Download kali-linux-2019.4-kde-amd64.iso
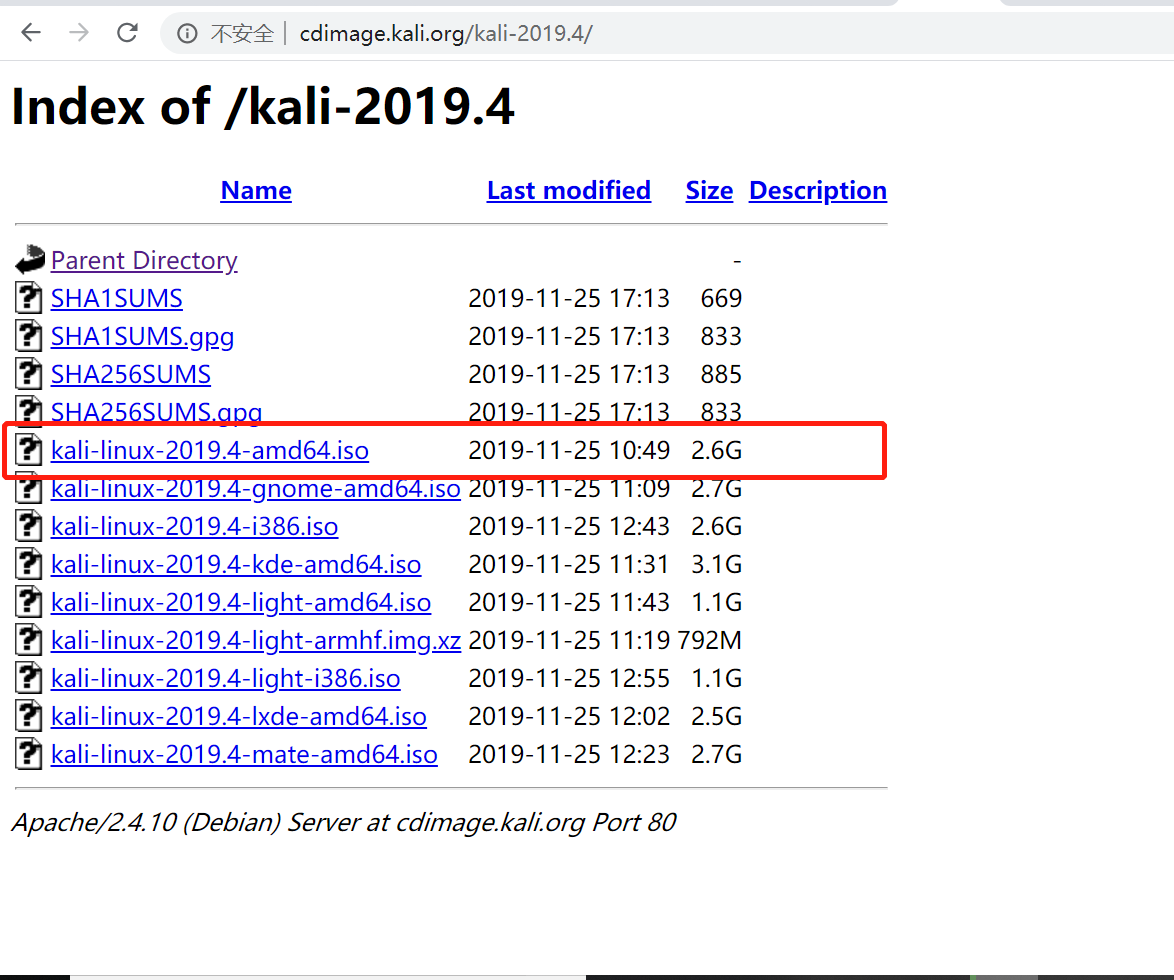Screen dimensions: 1174x980 [x=236, y=564]
